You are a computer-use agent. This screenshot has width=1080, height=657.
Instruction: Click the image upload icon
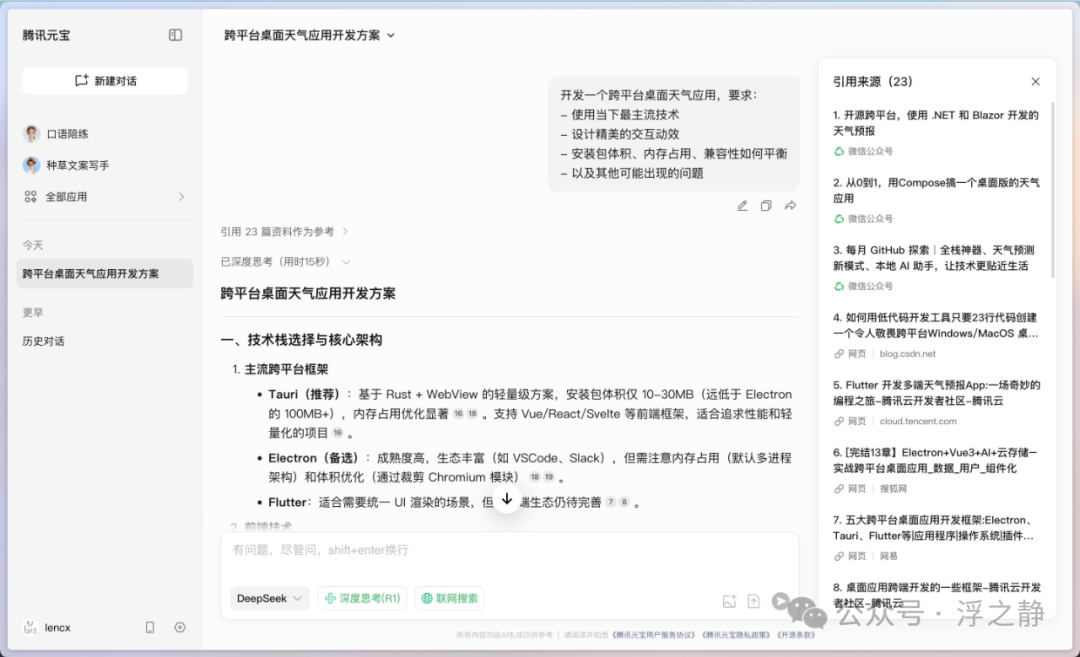pyautogui.click(x=729, y=601)
